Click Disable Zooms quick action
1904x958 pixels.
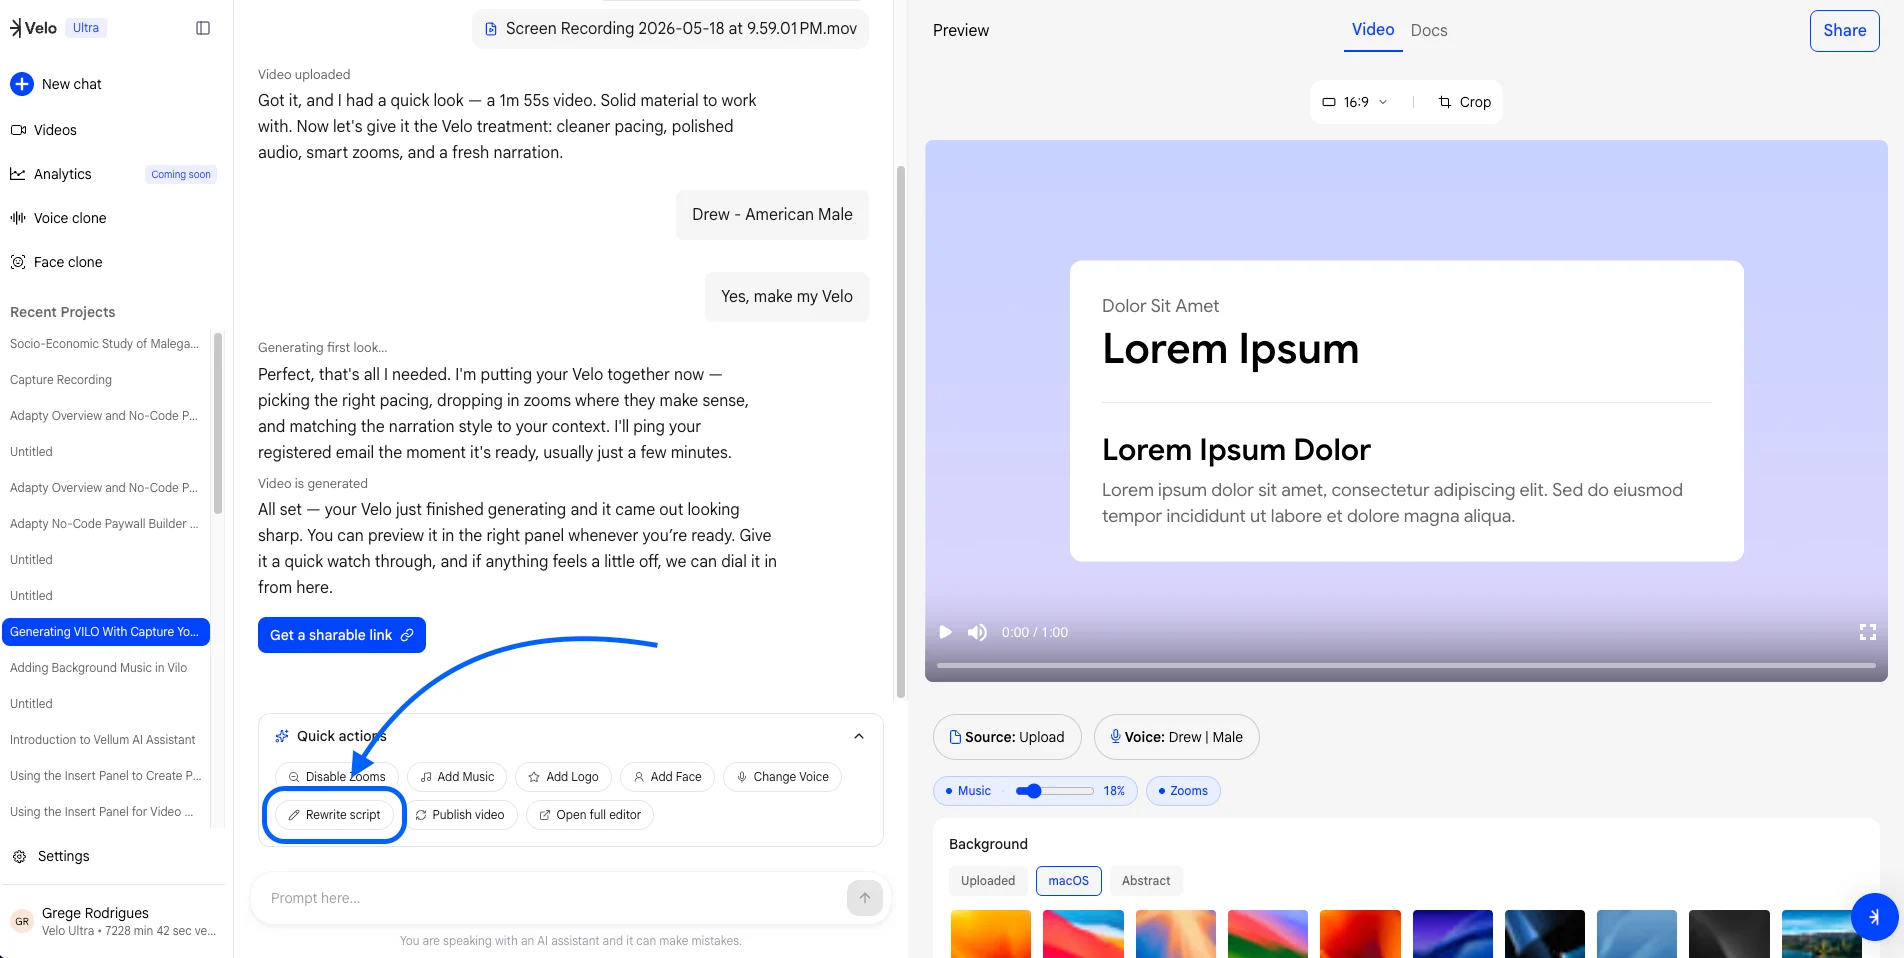(337, 777)
